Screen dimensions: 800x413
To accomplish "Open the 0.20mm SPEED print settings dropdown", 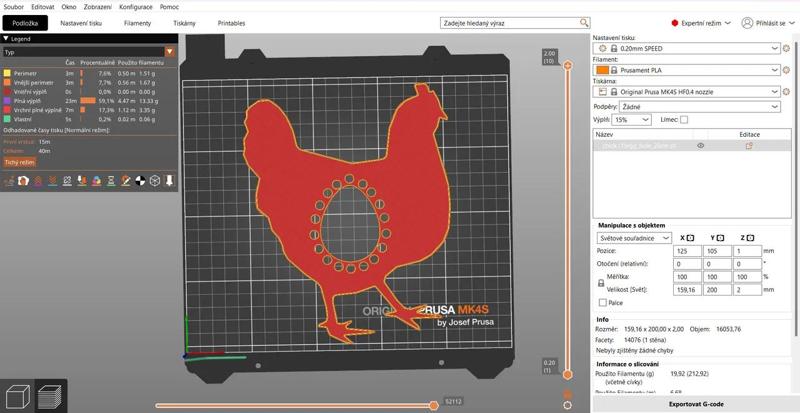I will click(x=687, y=48).
